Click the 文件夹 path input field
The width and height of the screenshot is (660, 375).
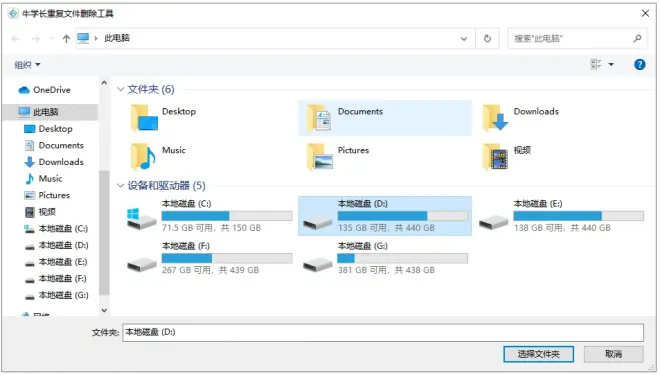click(383, 332)
